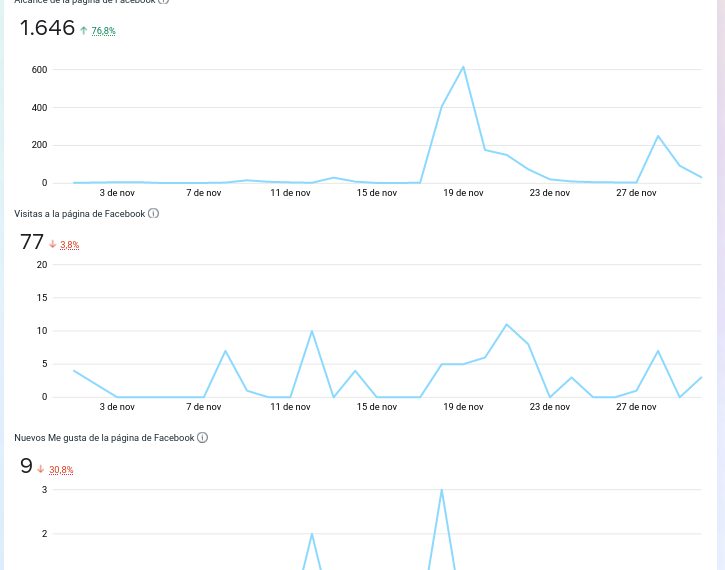Click the 400 label on the reach y-axis
Viewport: 725px width, 570px height.
point(39,108)
